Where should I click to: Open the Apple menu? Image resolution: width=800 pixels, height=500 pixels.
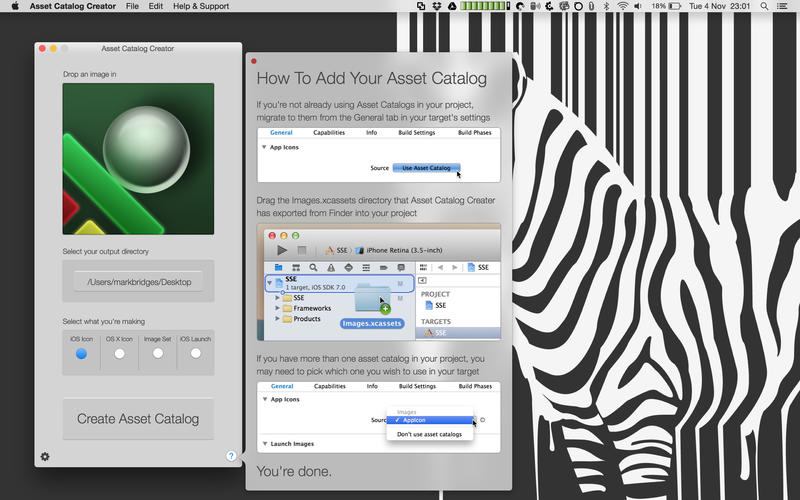coord(14,6)
